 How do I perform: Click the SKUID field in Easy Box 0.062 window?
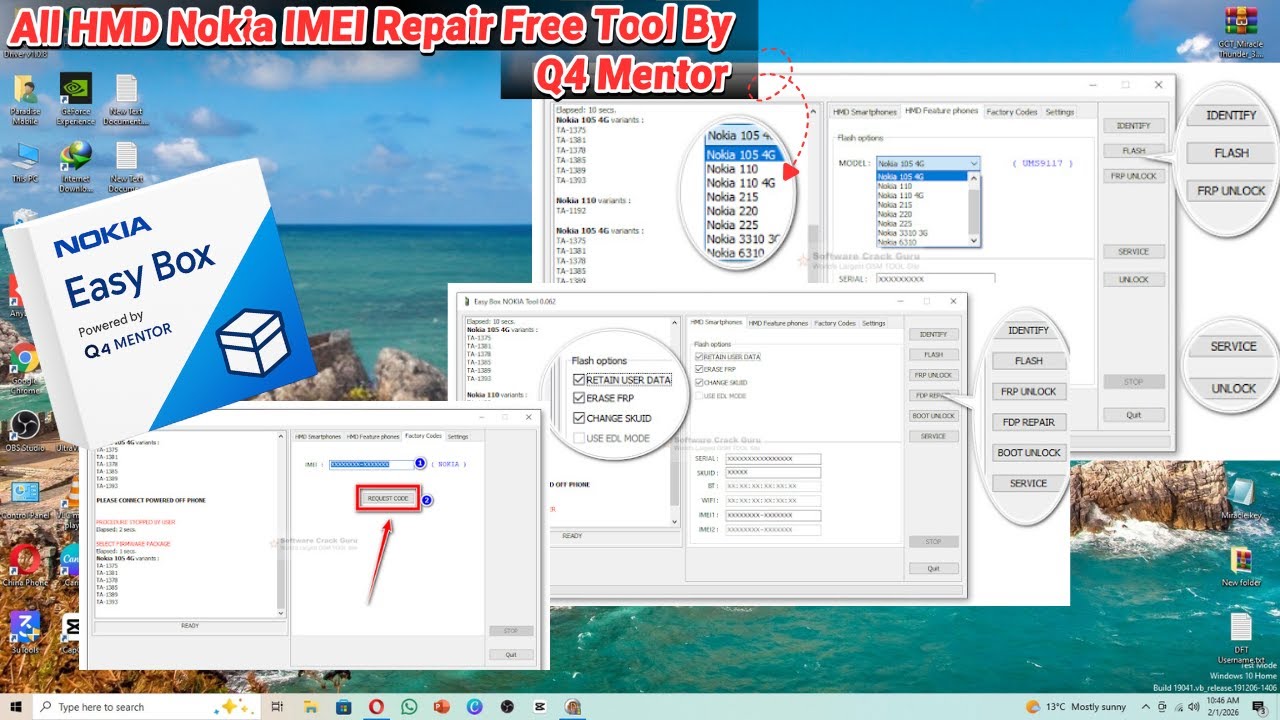773,472
